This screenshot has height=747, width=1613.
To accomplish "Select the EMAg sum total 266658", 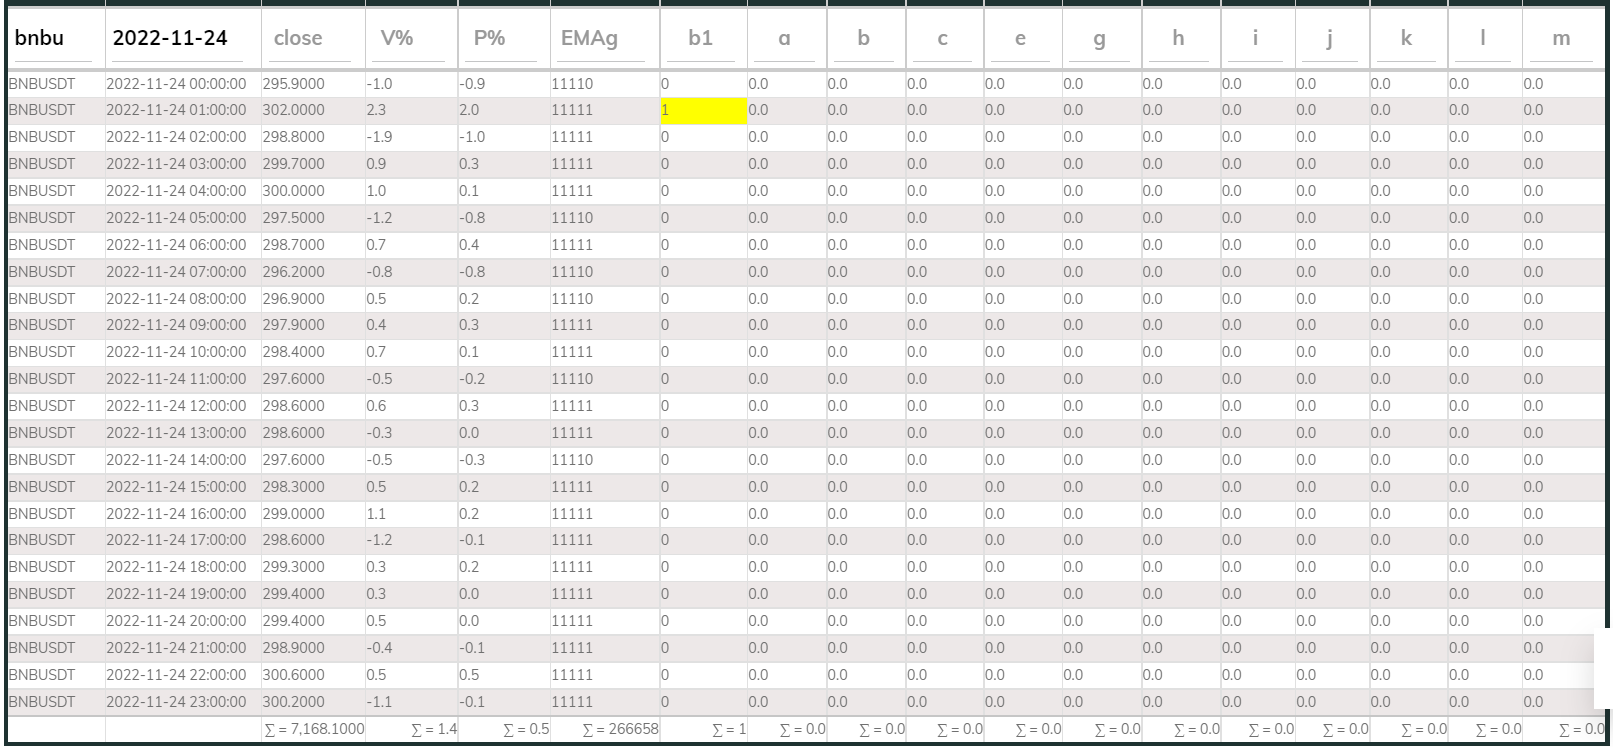I will (620, 730).
